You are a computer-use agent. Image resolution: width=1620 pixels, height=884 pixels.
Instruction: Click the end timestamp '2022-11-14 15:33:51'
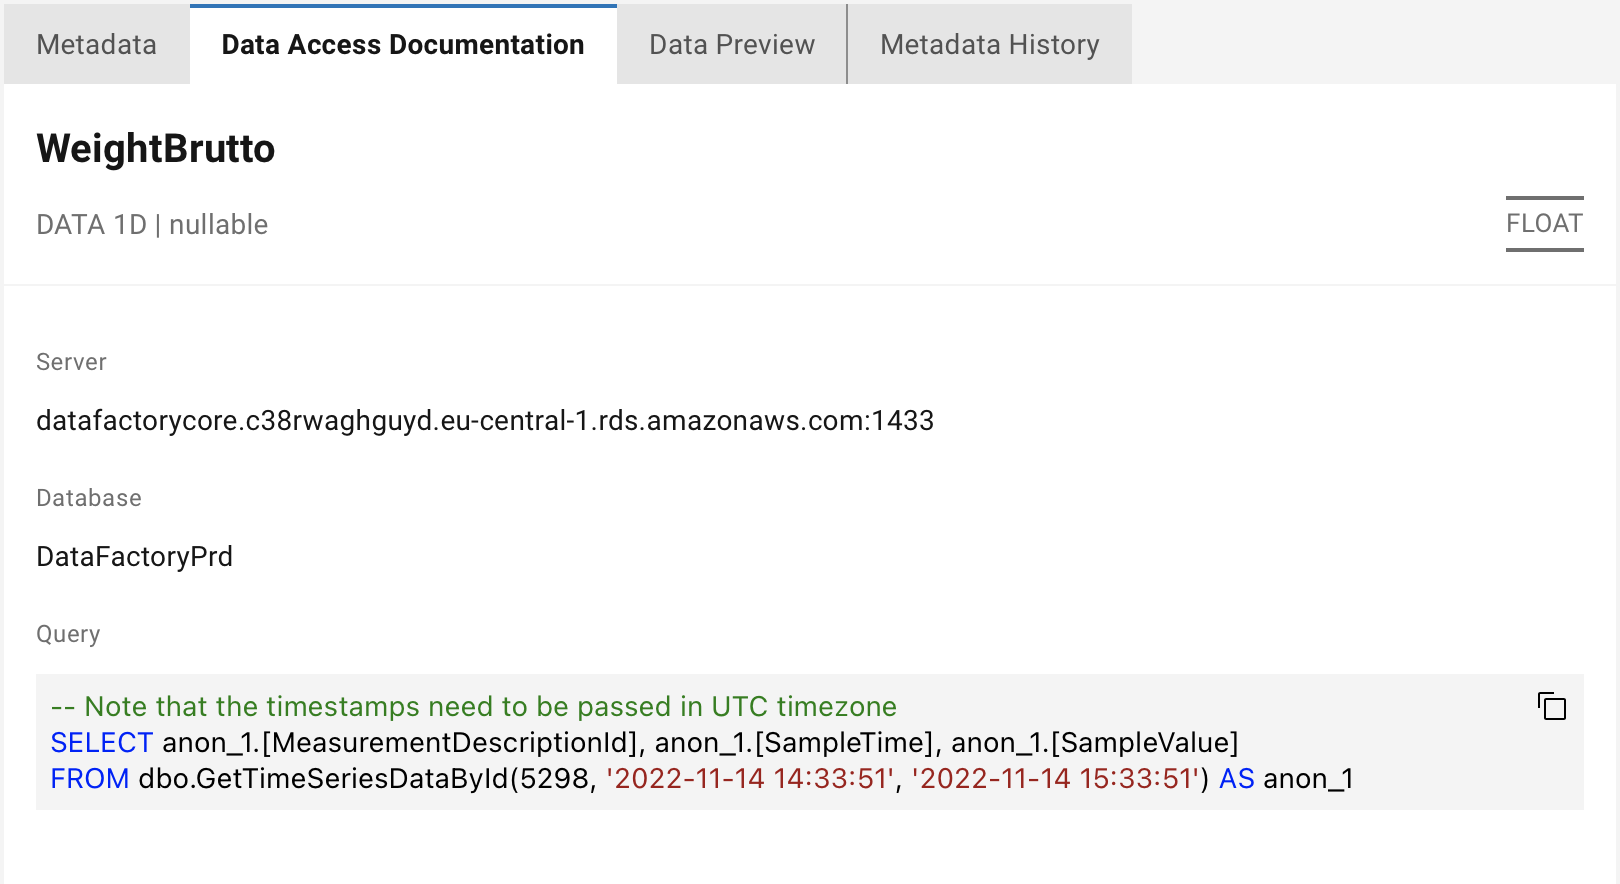[x=1055, y=779]
